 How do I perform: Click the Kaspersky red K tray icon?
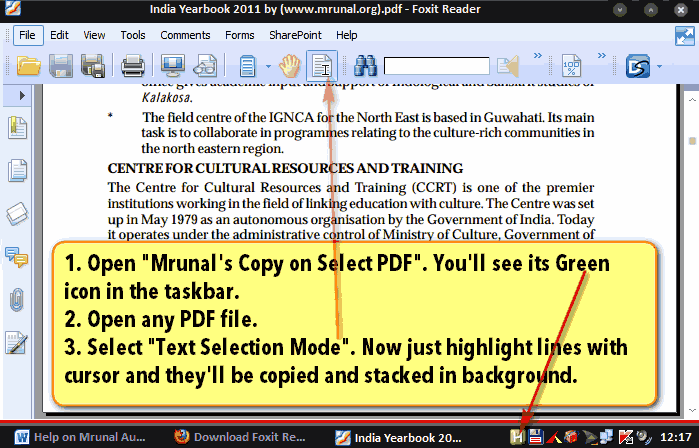point(626,437)
